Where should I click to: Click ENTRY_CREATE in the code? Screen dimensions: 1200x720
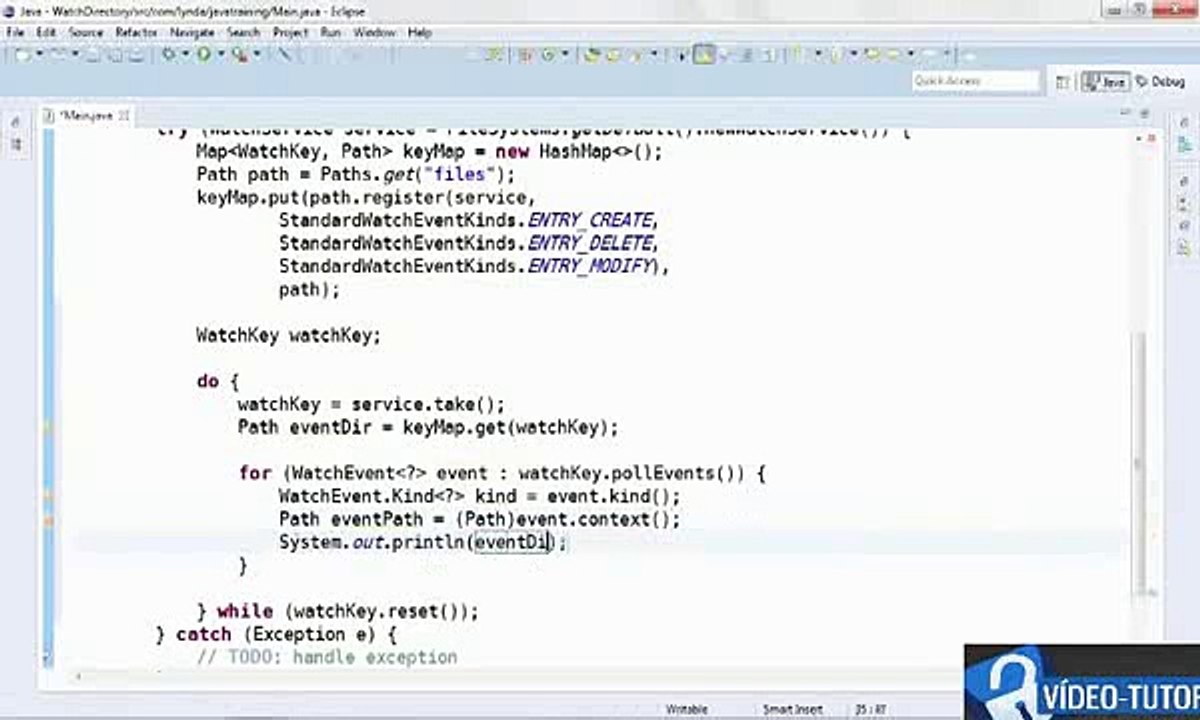pyautogui.click(x=590, y=220)
